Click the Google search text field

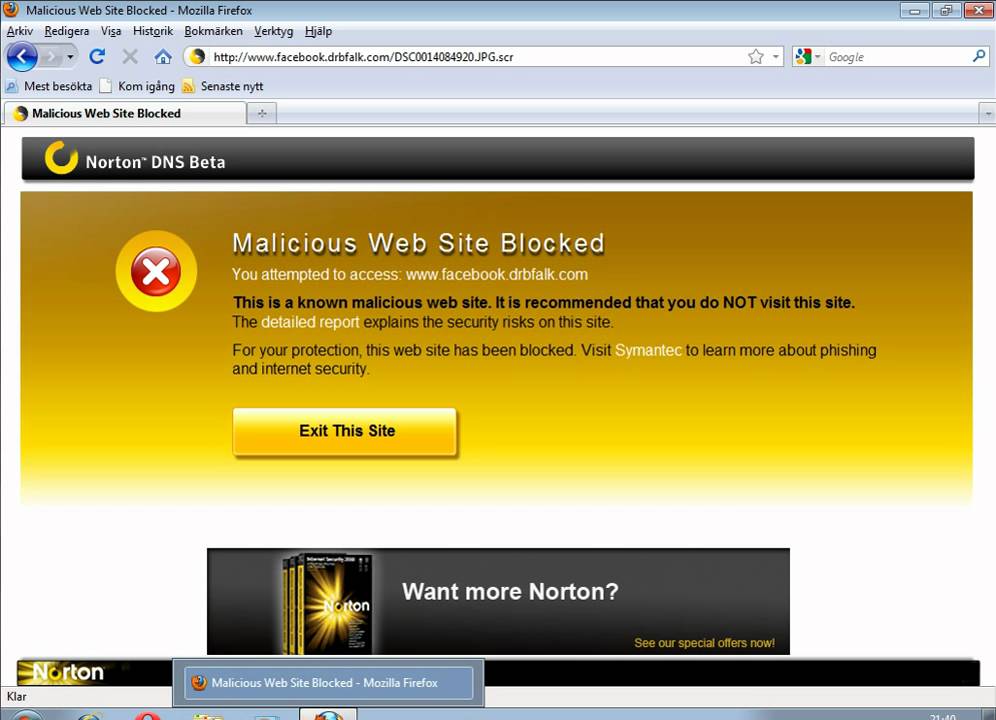point(898,57)
